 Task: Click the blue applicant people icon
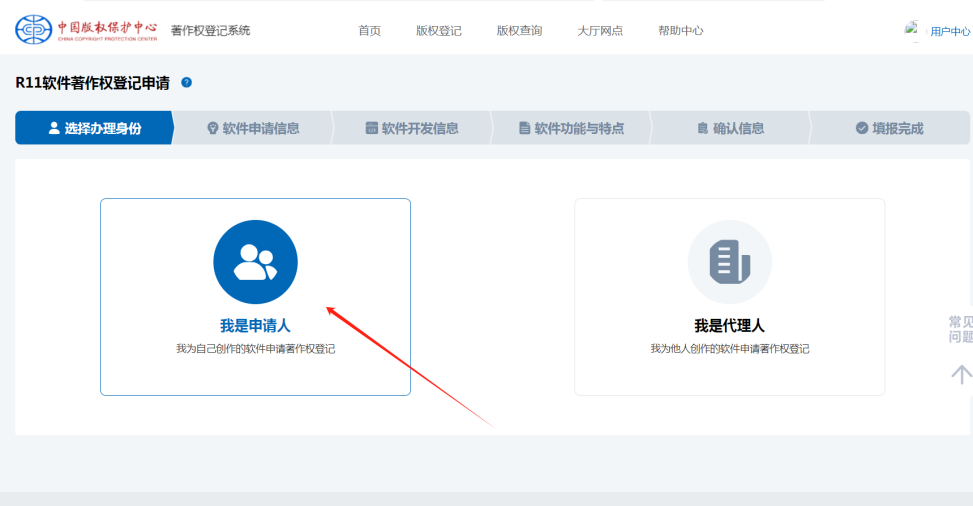pos(255,262)
